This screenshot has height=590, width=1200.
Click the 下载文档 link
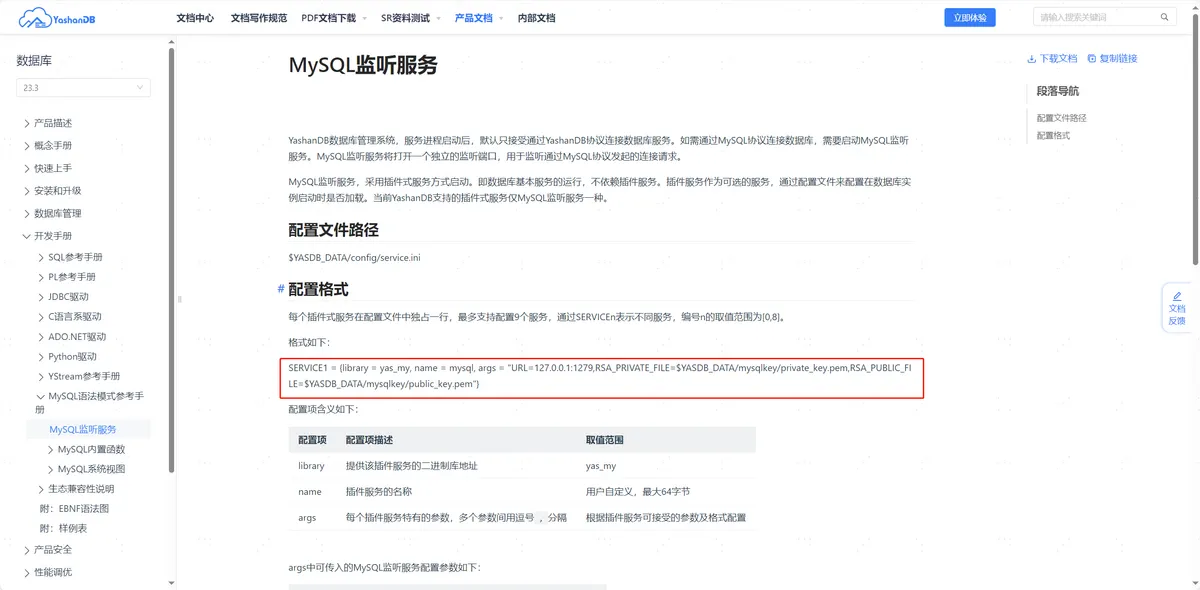pyautogui.click(x=1059, y=58)
